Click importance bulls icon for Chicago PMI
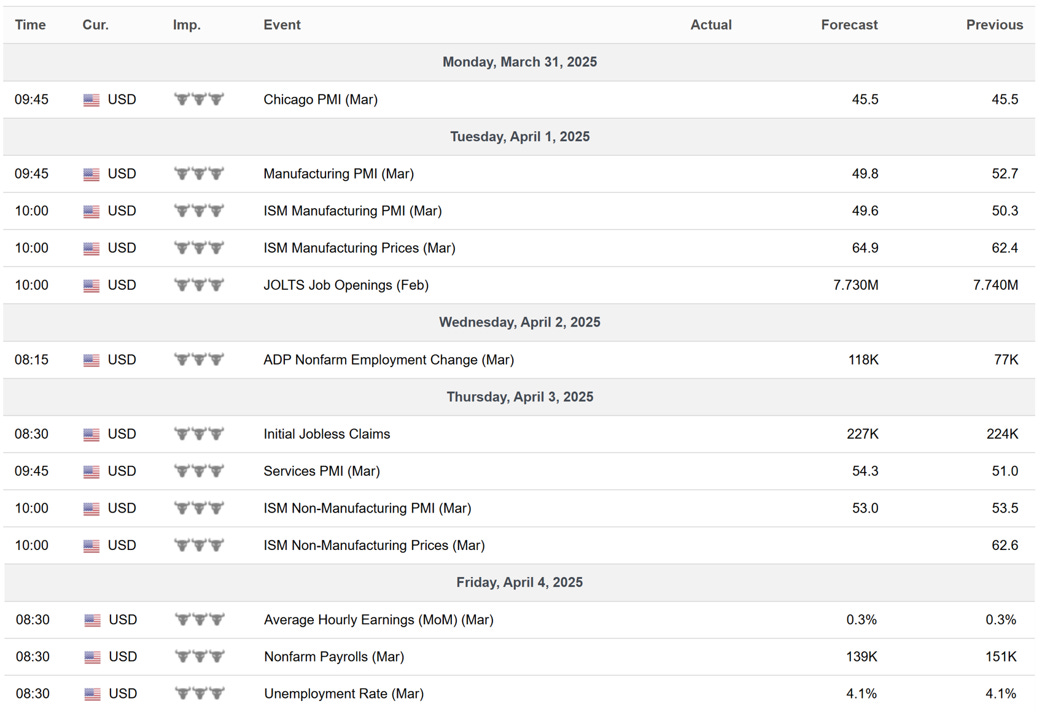 tap(199, 100)
